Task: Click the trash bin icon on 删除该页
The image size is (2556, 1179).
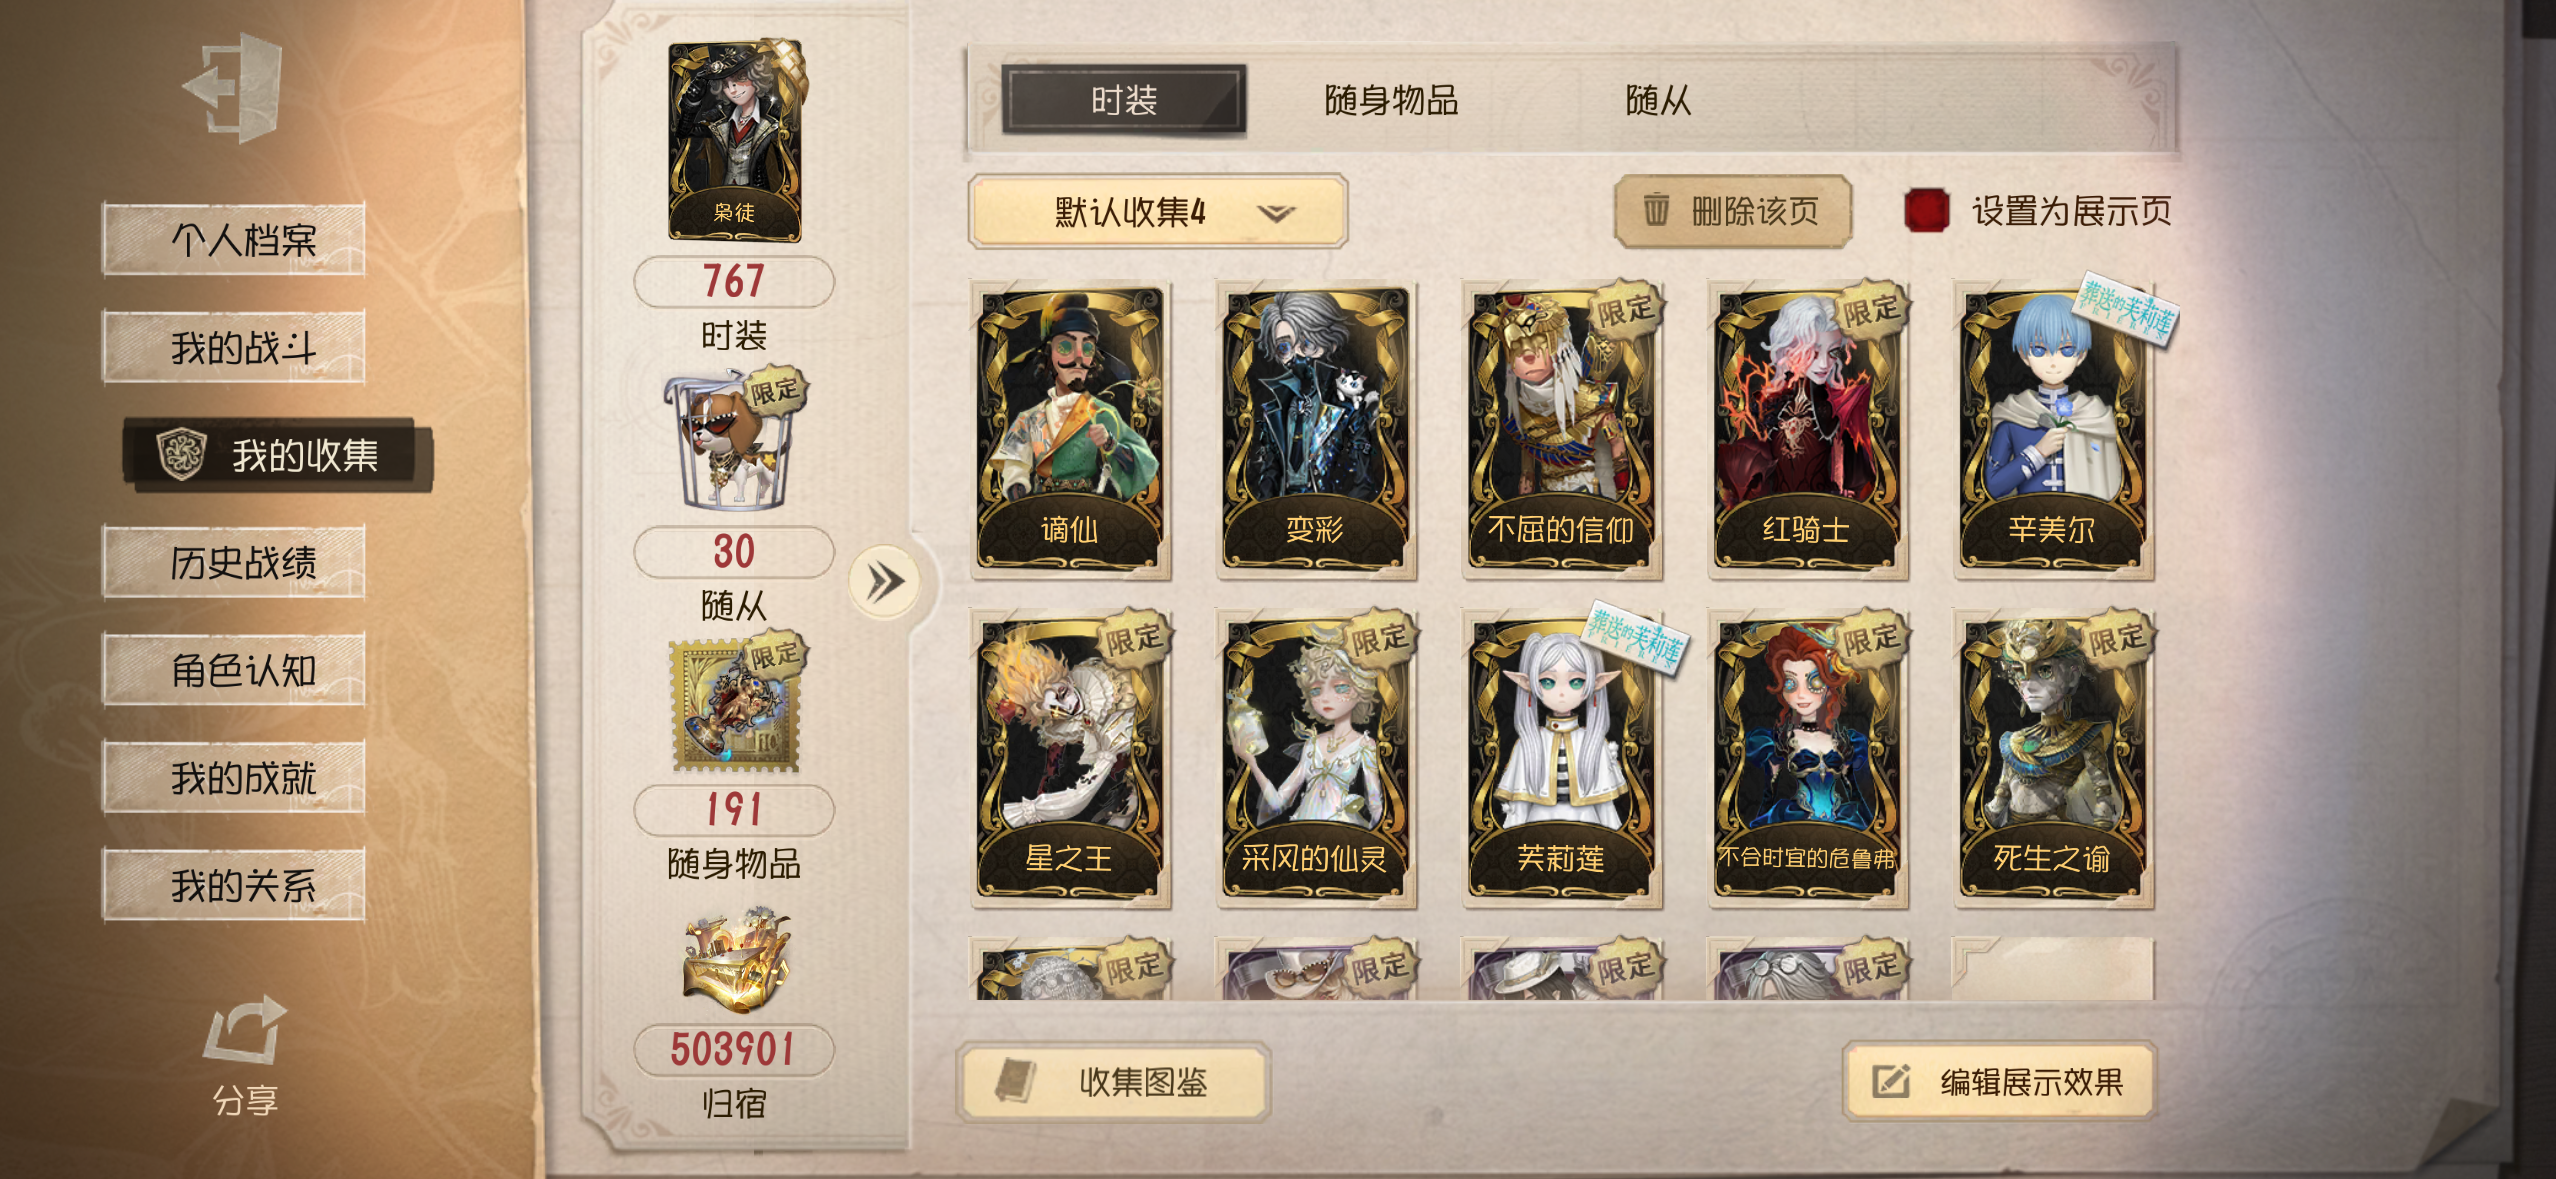Action: pyautogui.click(x=1656, y=210)
